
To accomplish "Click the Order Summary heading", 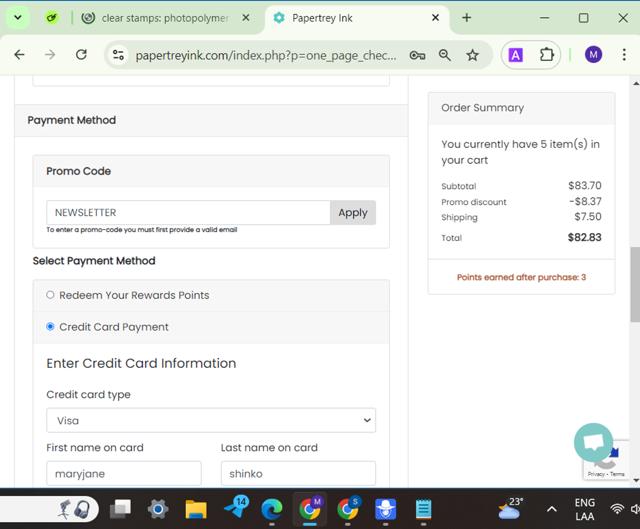I will [482, 108].
